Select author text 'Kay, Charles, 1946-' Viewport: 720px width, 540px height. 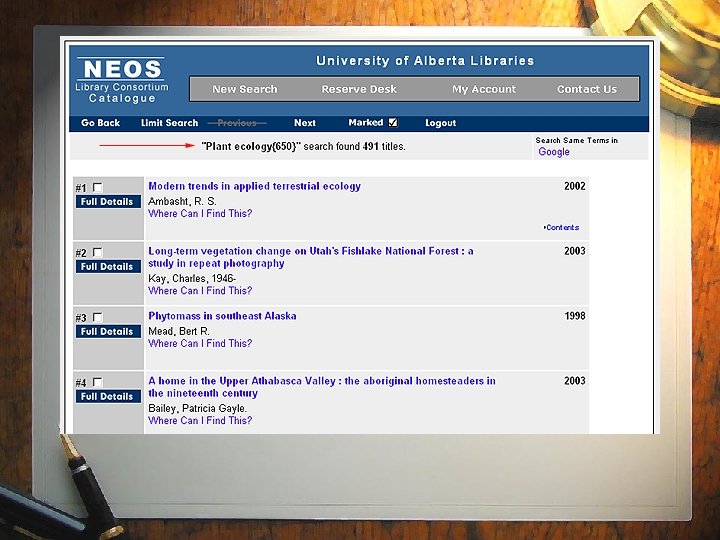click(x=192, y=278)
